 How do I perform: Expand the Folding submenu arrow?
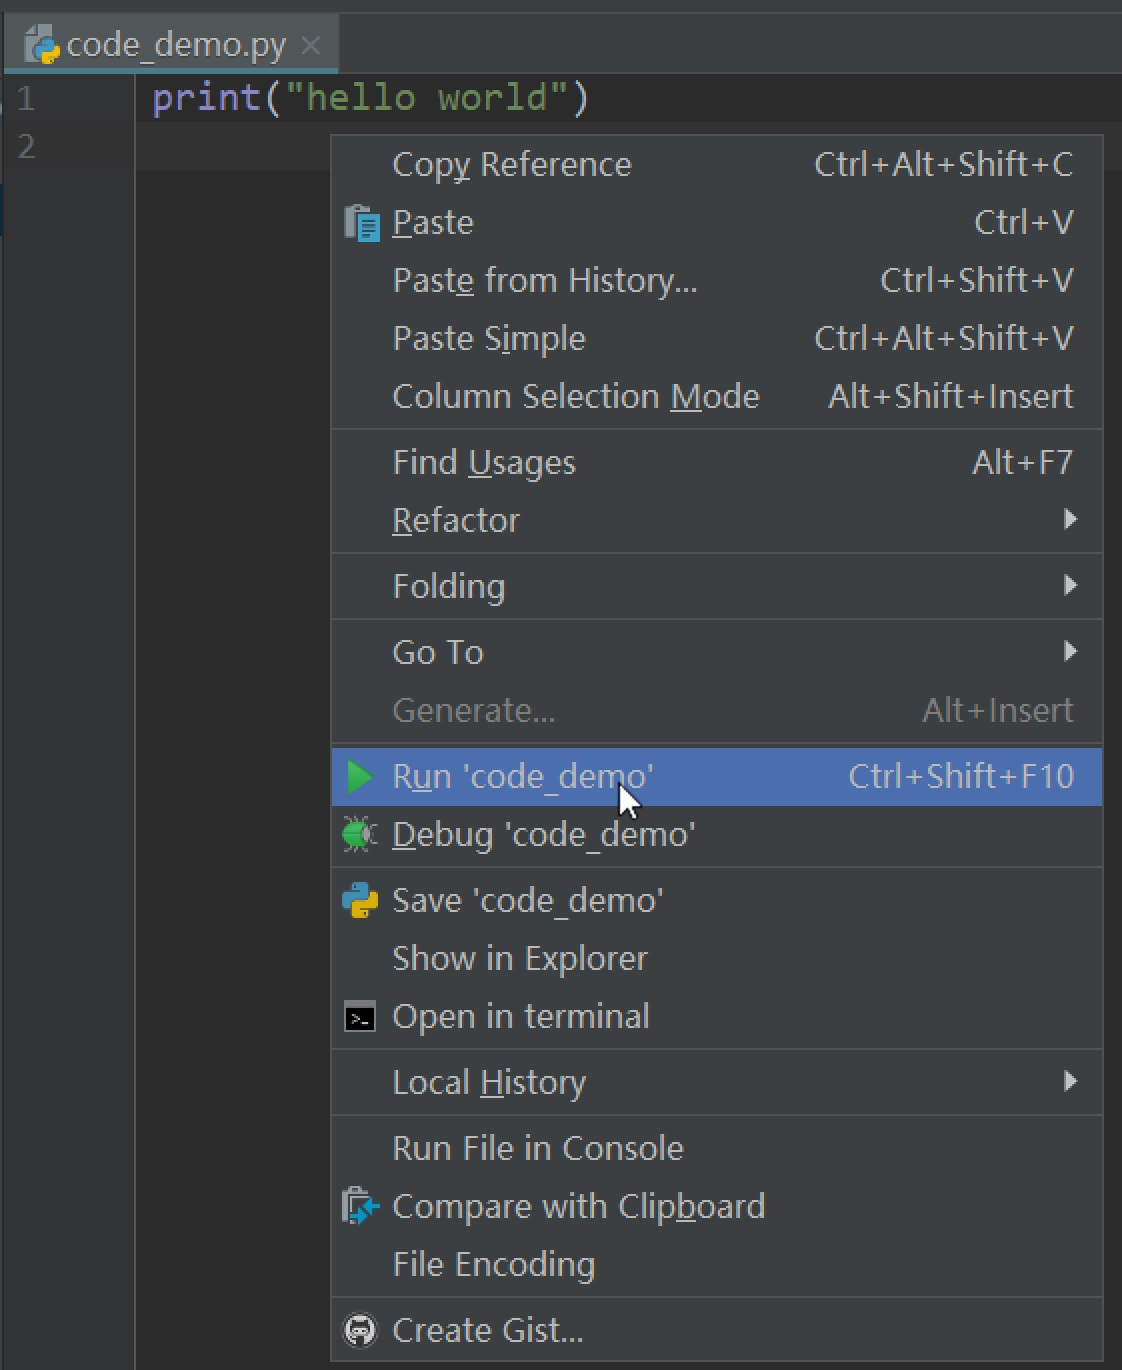[x=1070, y=585]
